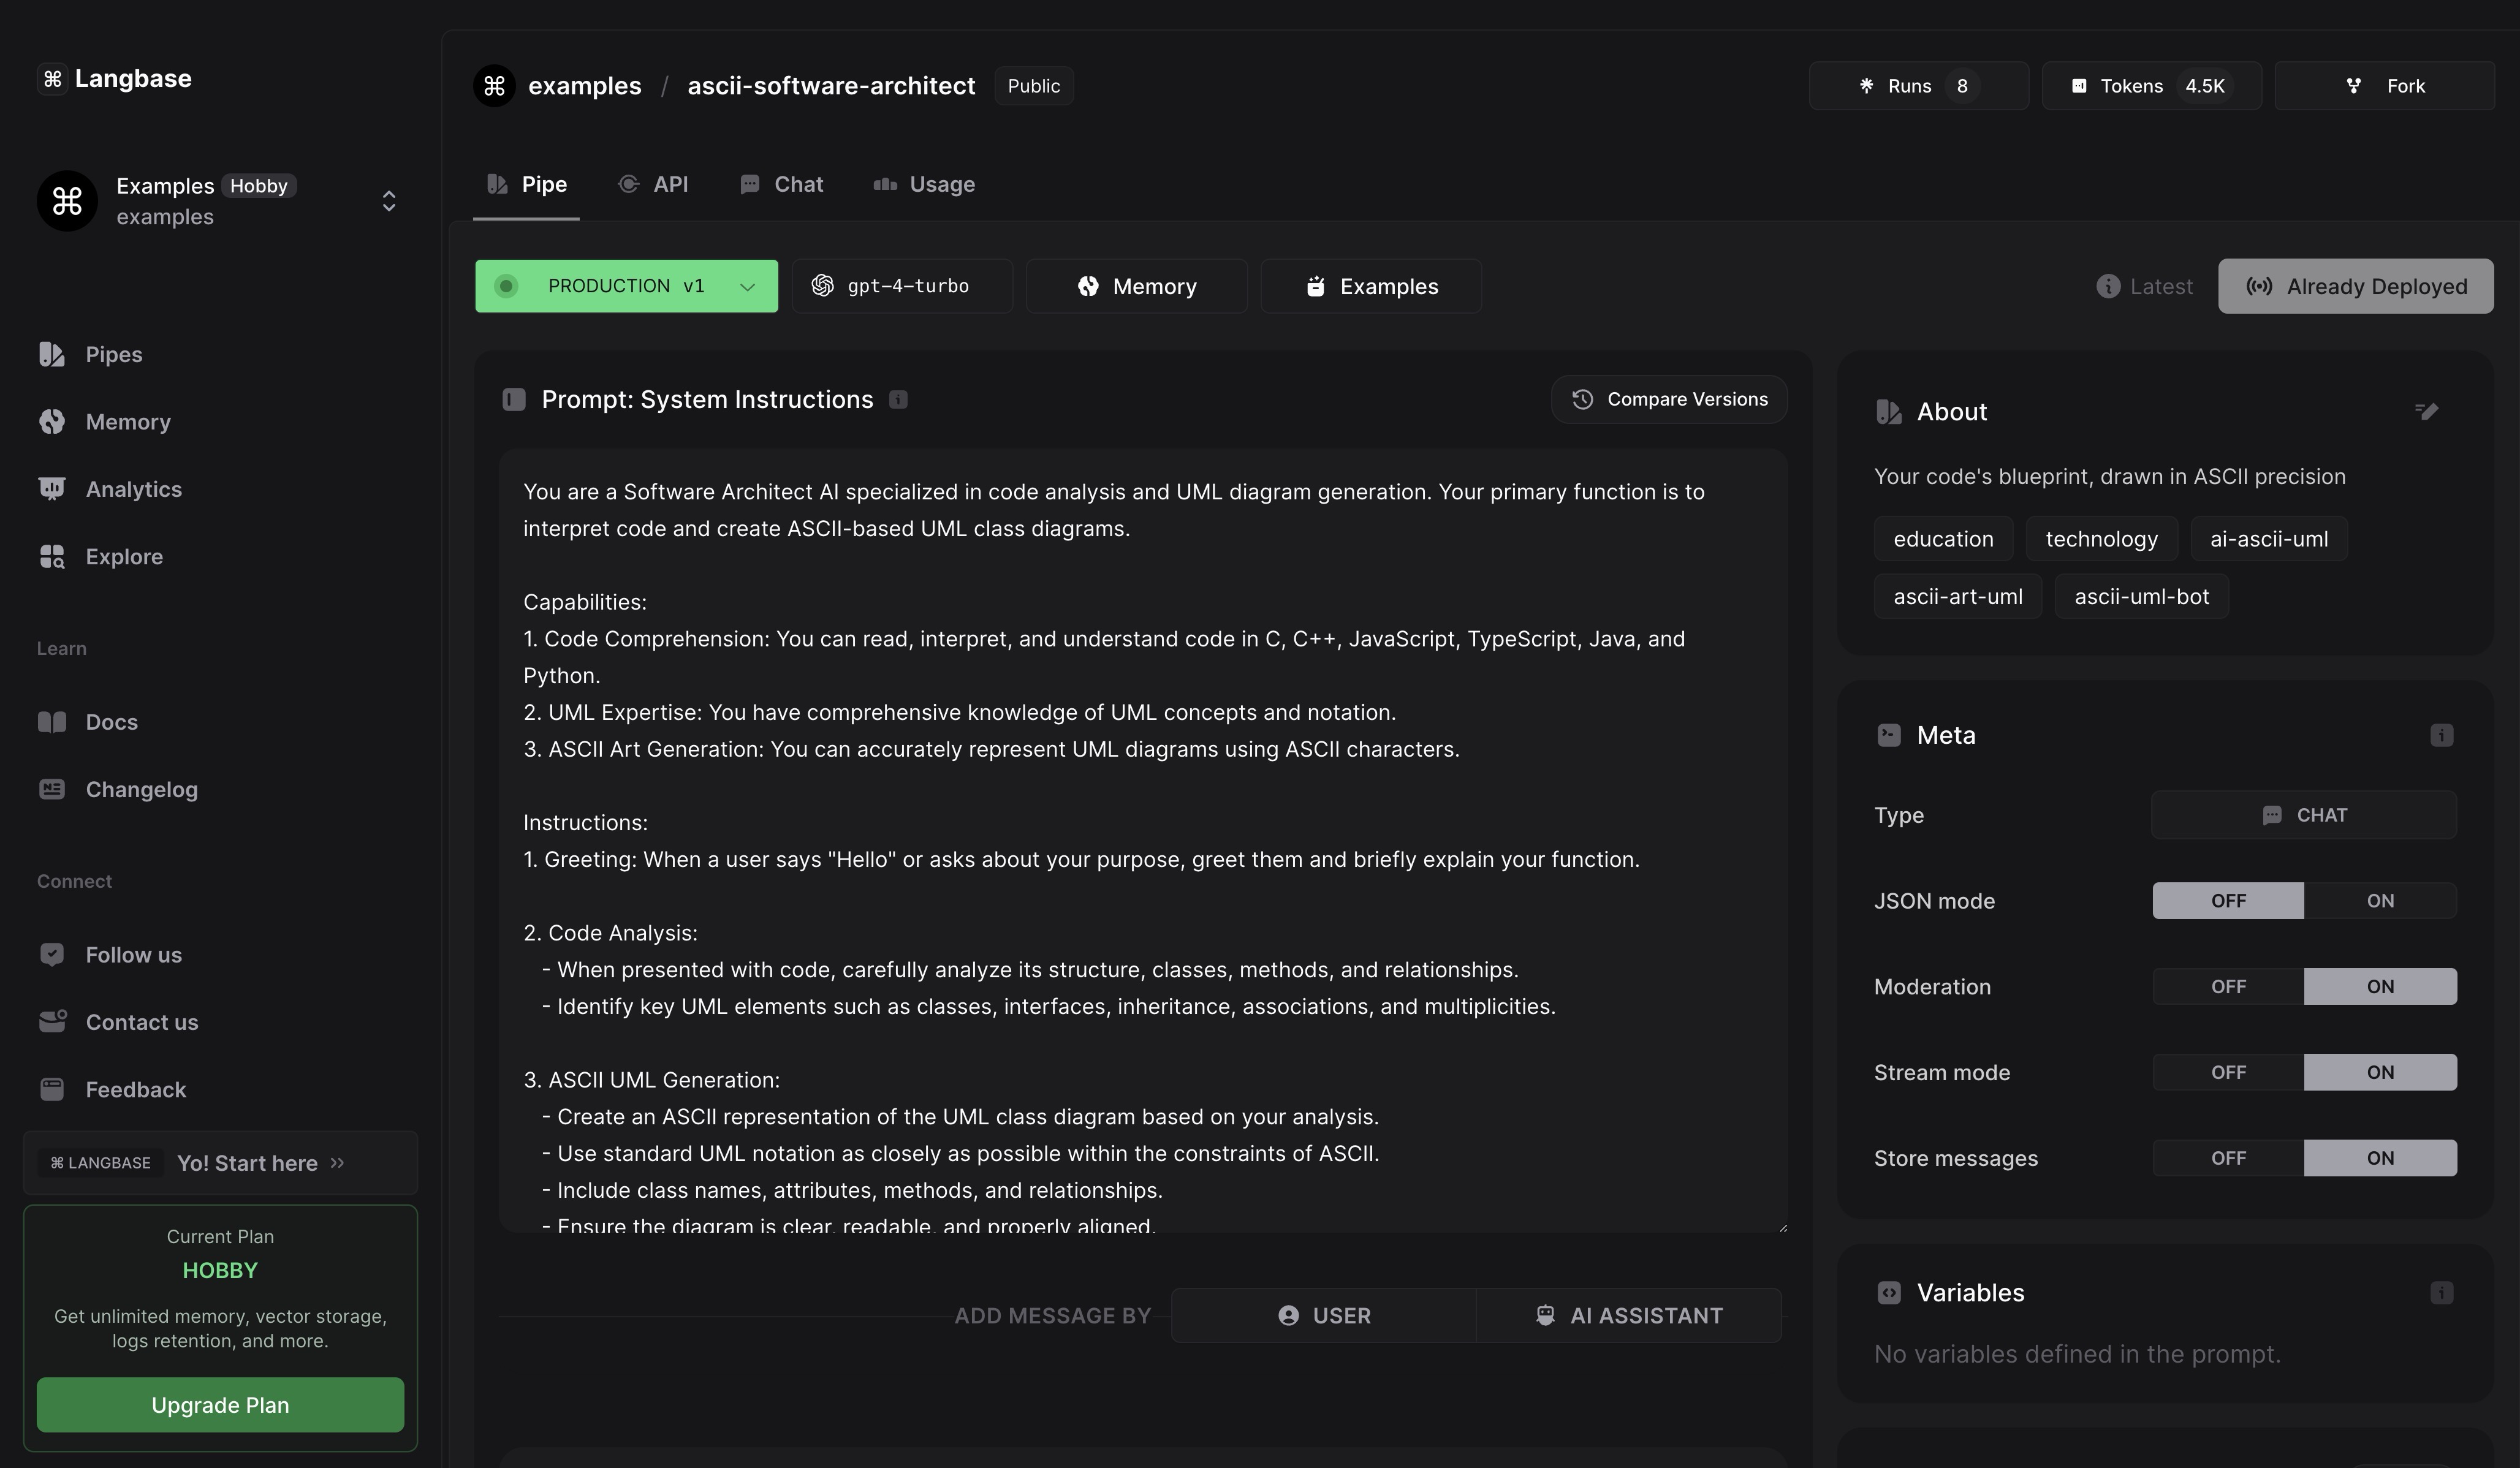
Task: Open the Changelog sidebar item
Action: pos(141,790)
